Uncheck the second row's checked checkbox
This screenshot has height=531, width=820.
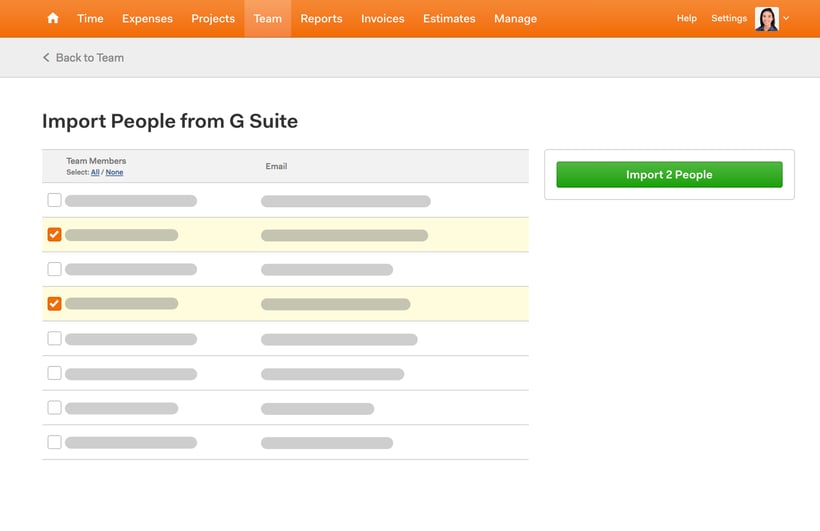pyautogui.click(x=54, y=234)
